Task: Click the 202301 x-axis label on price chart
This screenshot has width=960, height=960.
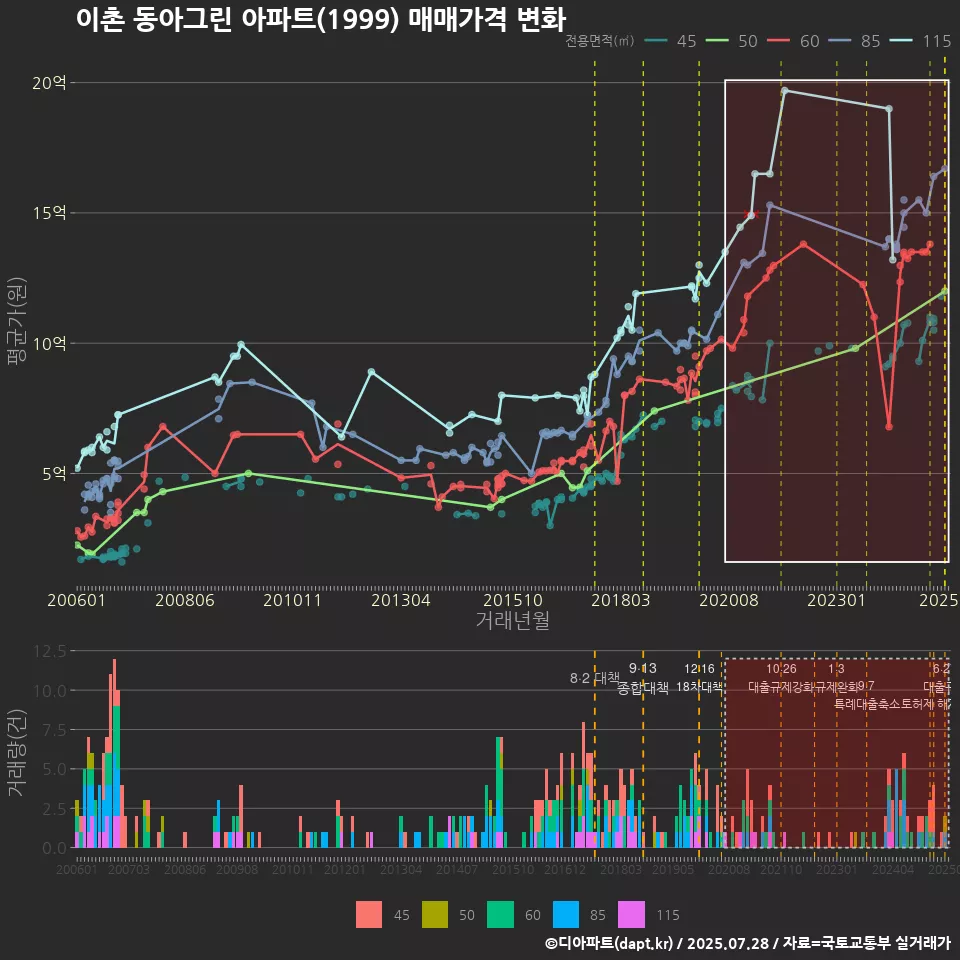Action: (836, 600)
